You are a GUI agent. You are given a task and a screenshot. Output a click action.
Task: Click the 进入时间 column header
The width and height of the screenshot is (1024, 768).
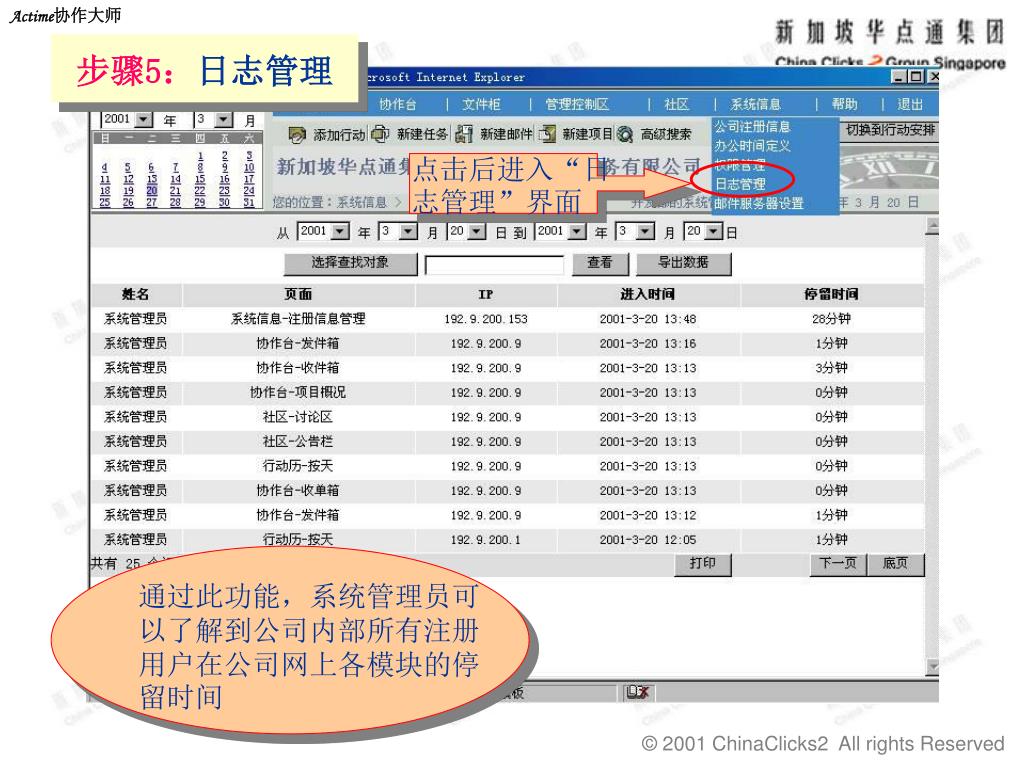tap(648, 295)
